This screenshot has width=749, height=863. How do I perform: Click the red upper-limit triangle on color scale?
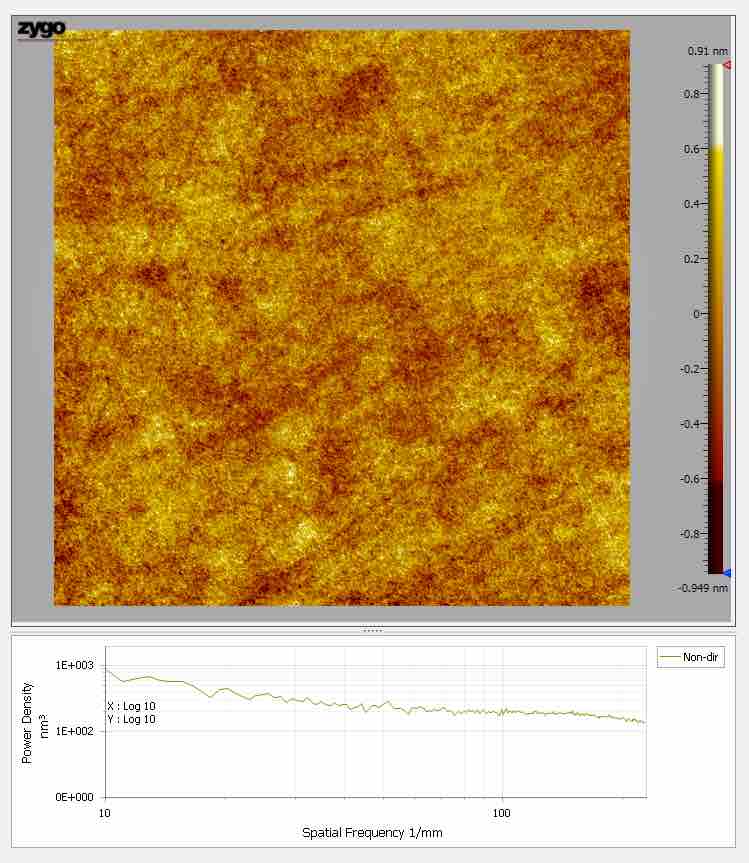pyautogui.click(x=727, y=64)
